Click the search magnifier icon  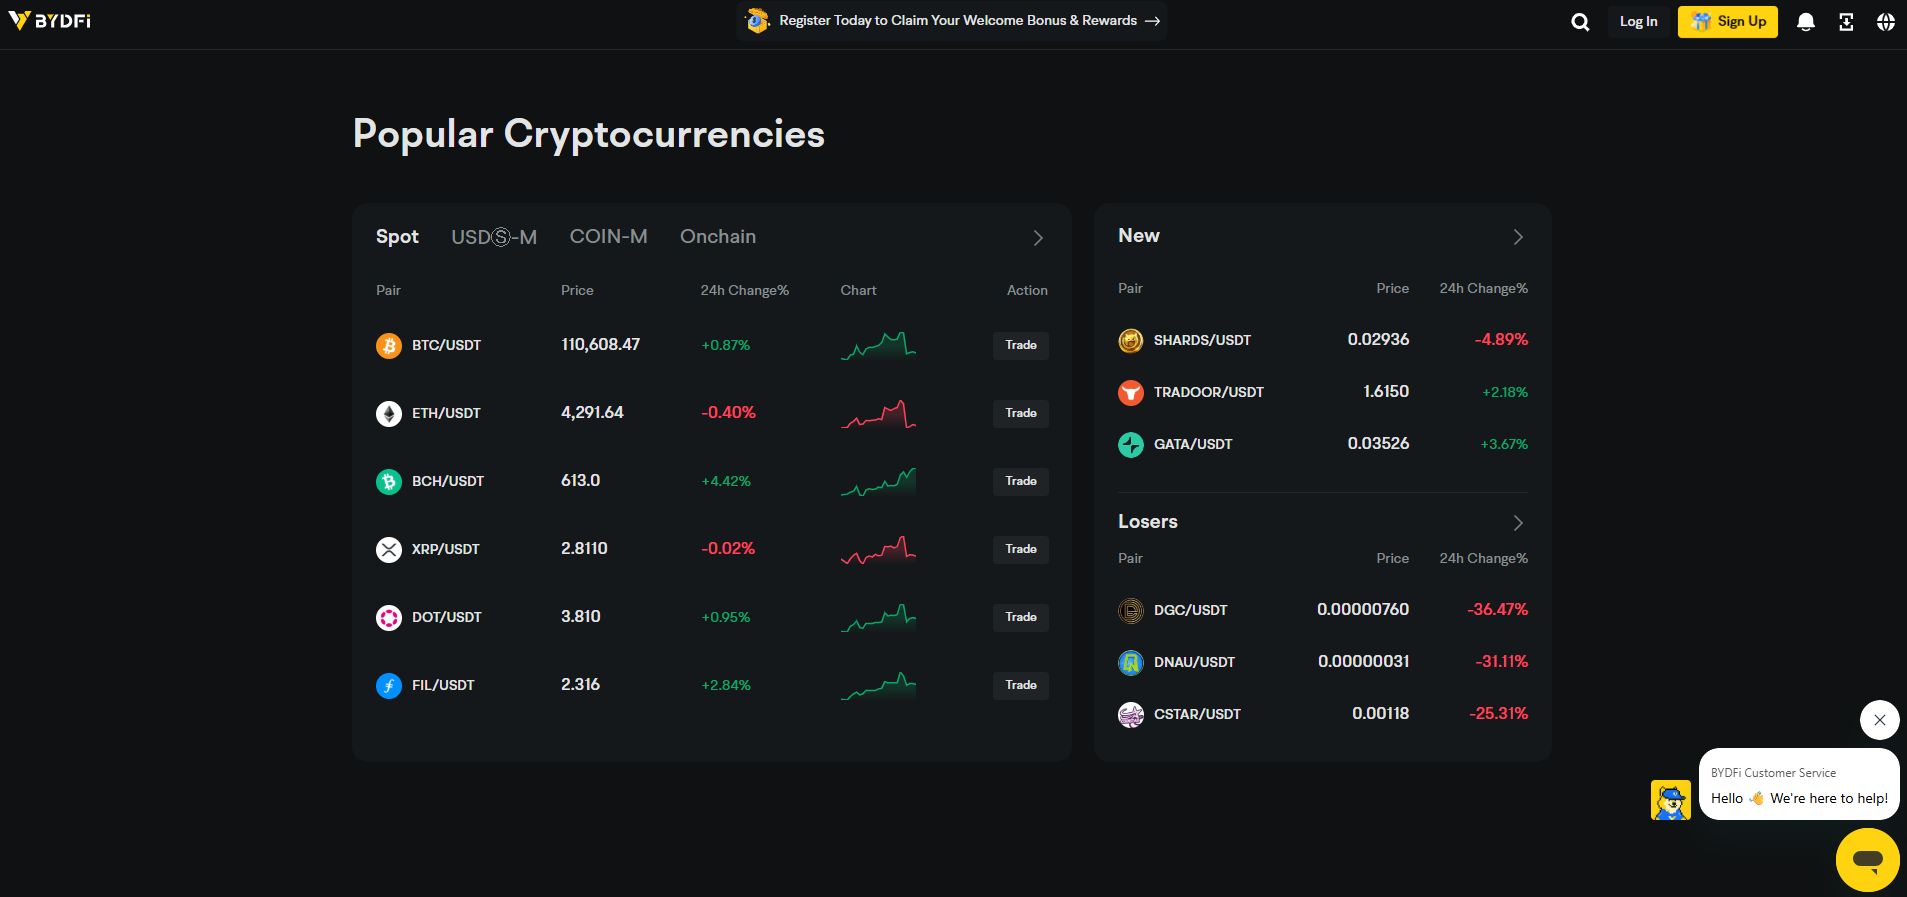click(1580, 22)
